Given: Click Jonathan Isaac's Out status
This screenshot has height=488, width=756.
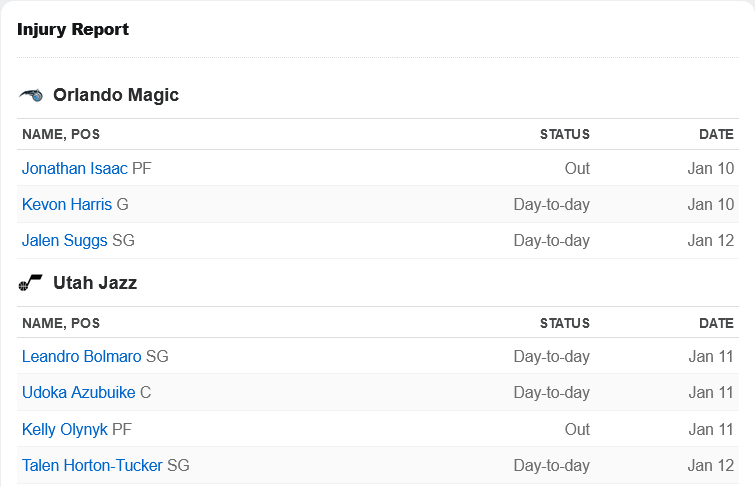Looking at the screenshot, I should (577, 168).
